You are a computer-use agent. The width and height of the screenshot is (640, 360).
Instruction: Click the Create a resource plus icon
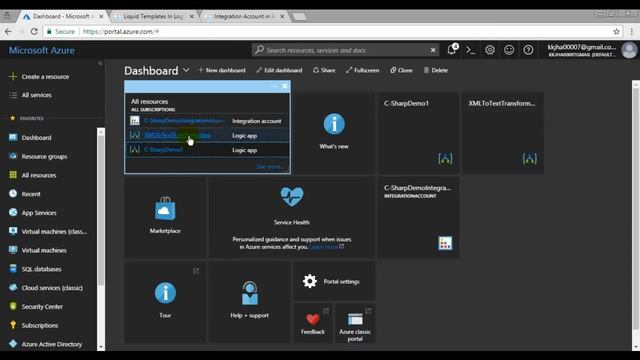(x=13, y=76)
